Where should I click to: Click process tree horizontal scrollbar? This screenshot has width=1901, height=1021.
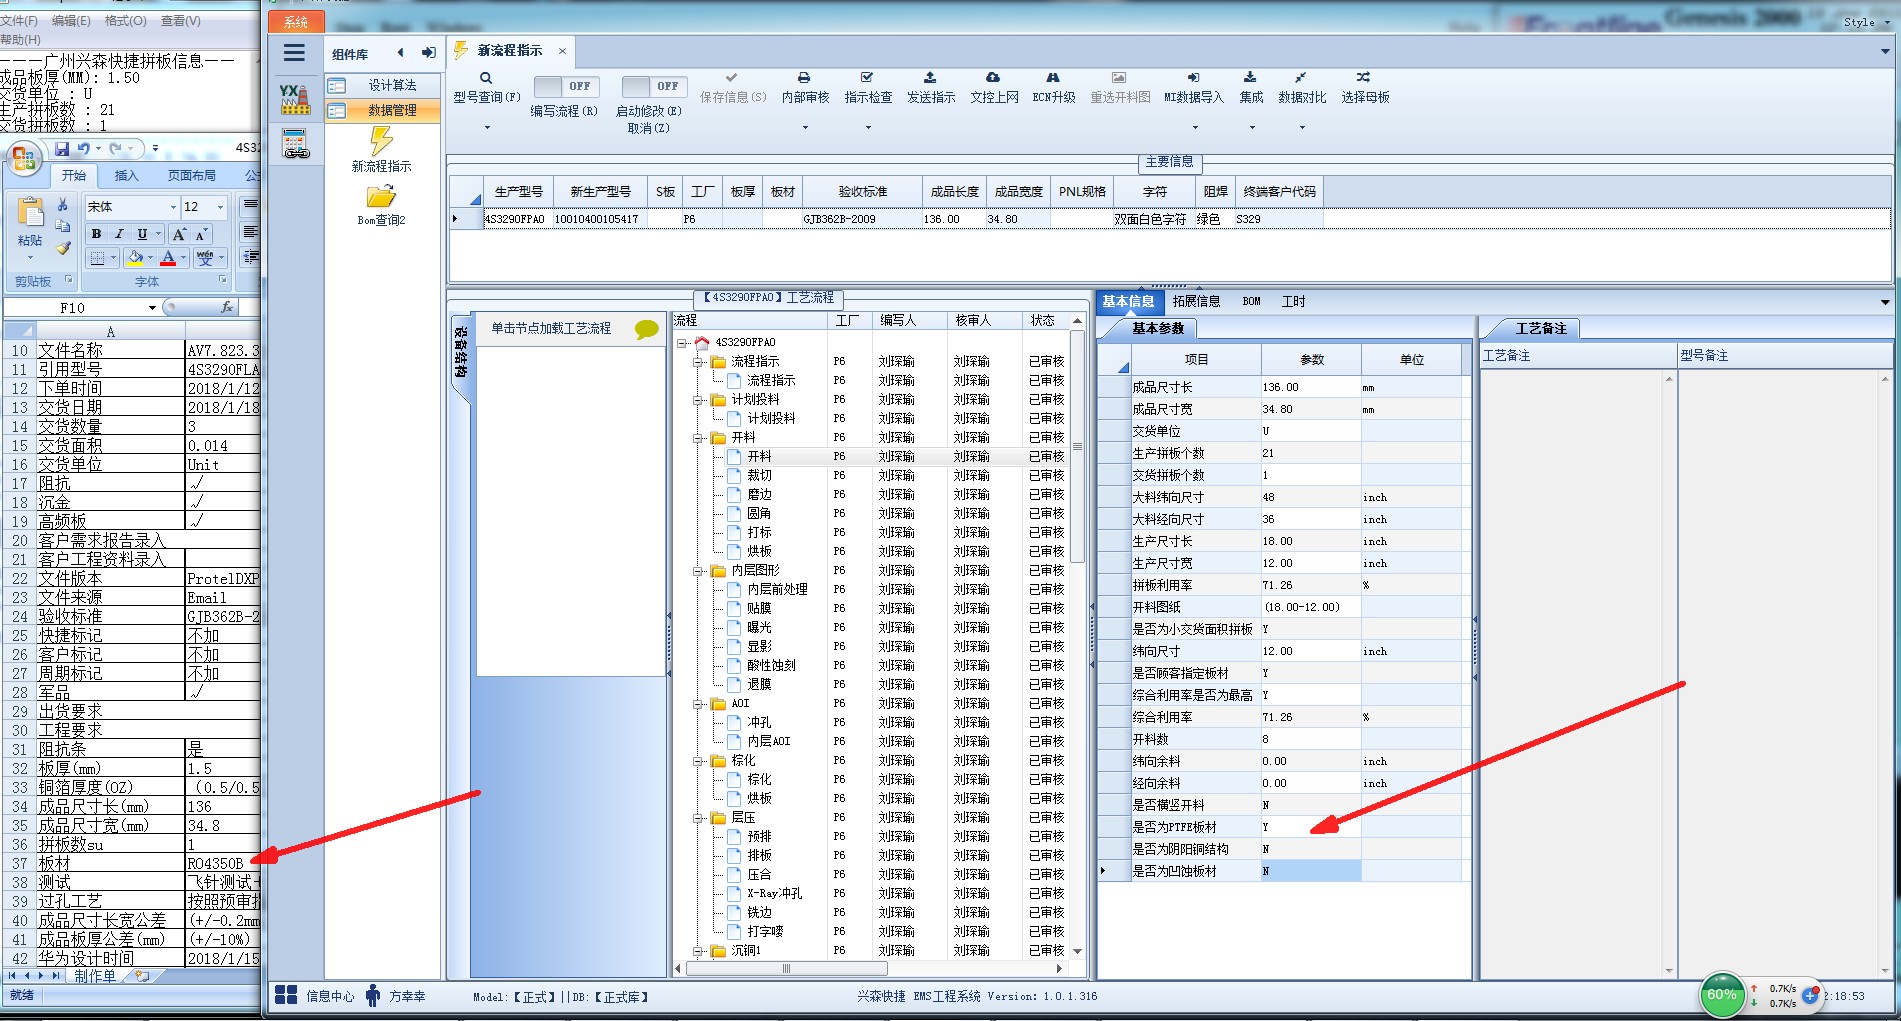click(786, 968)
